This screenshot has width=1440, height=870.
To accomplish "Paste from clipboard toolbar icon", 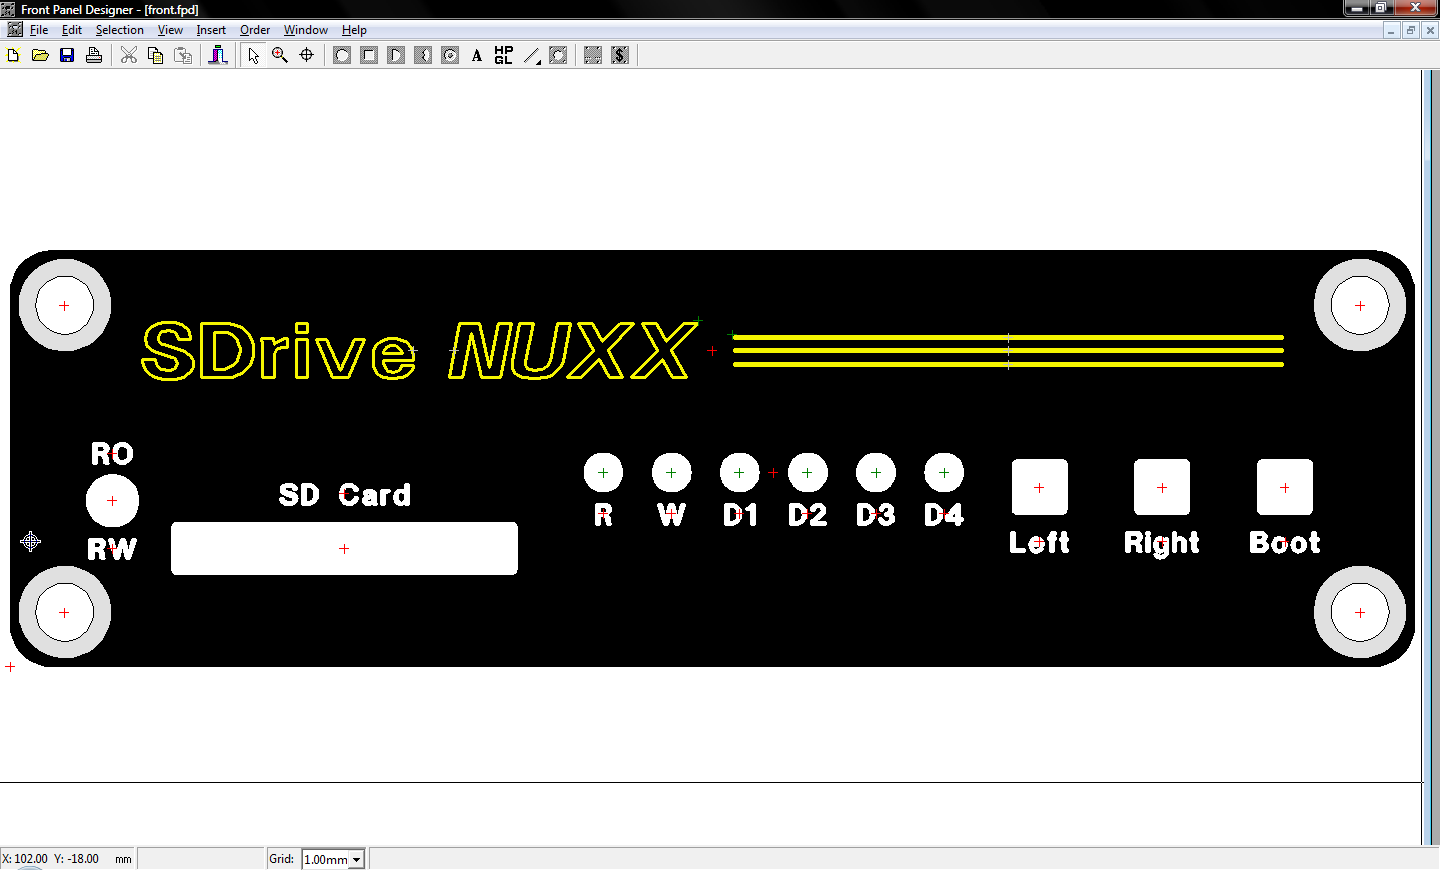I will point(183,56).
